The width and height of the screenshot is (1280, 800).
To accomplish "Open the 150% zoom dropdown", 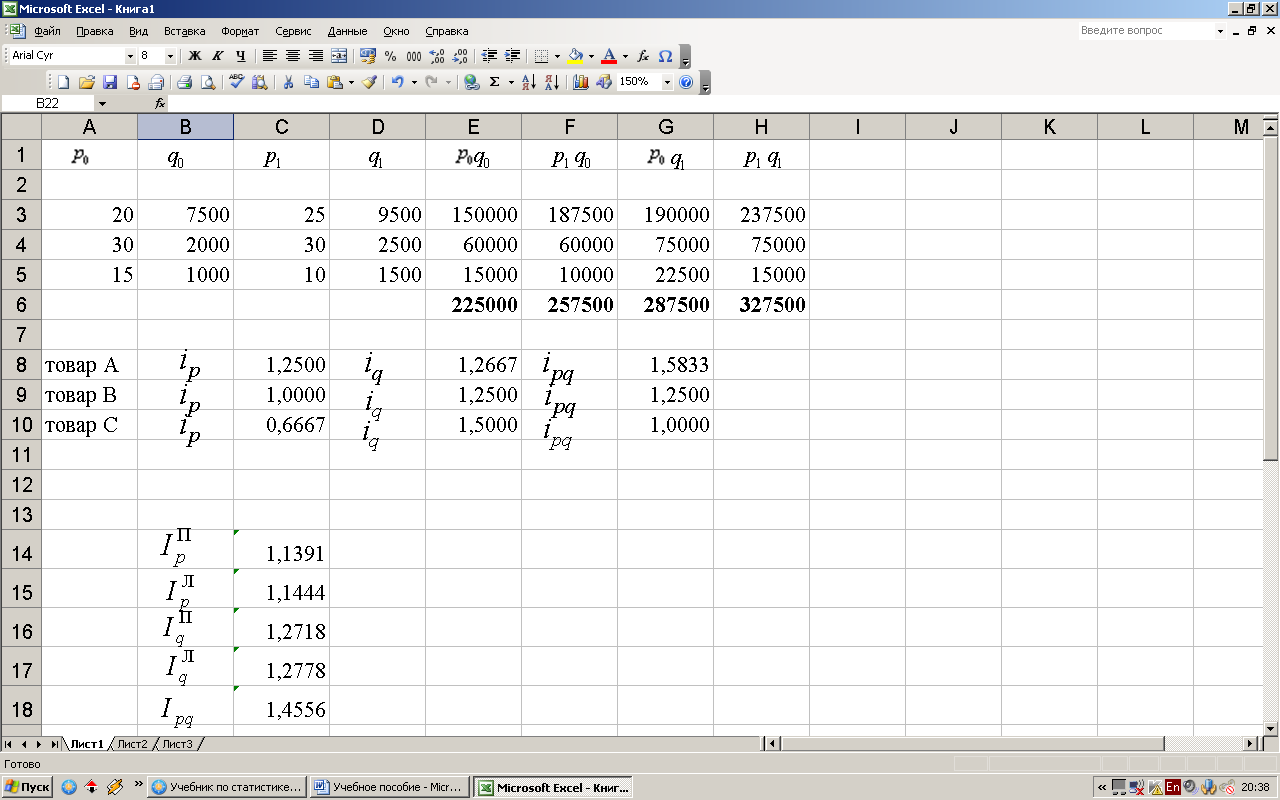I will (667, 82).
